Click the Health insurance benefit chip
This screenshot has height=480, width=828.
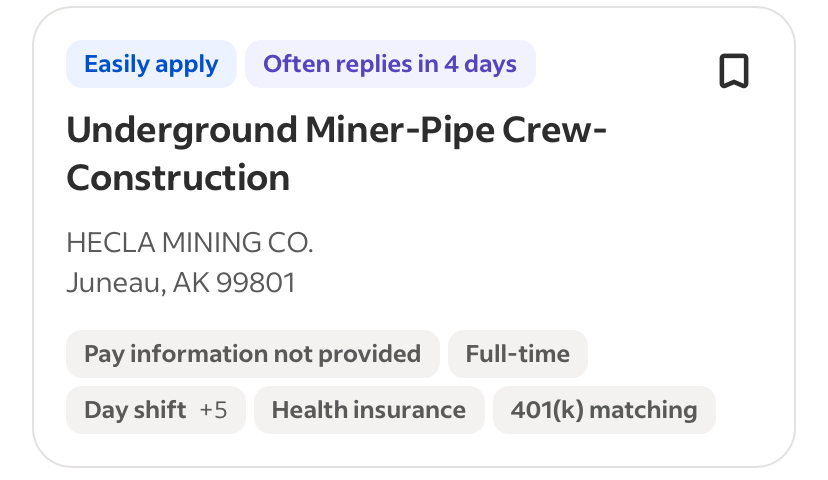368,410
